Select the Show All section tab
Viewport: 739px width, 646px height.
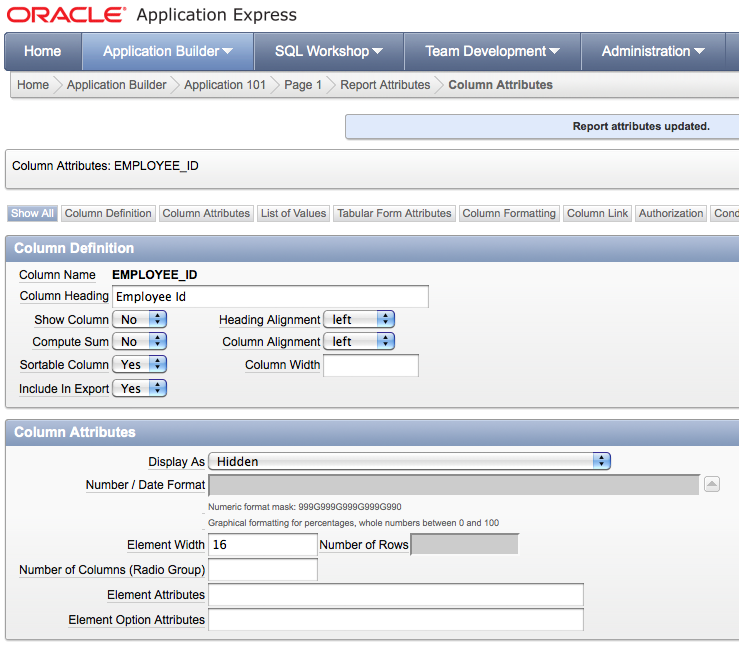click(32, 213)
